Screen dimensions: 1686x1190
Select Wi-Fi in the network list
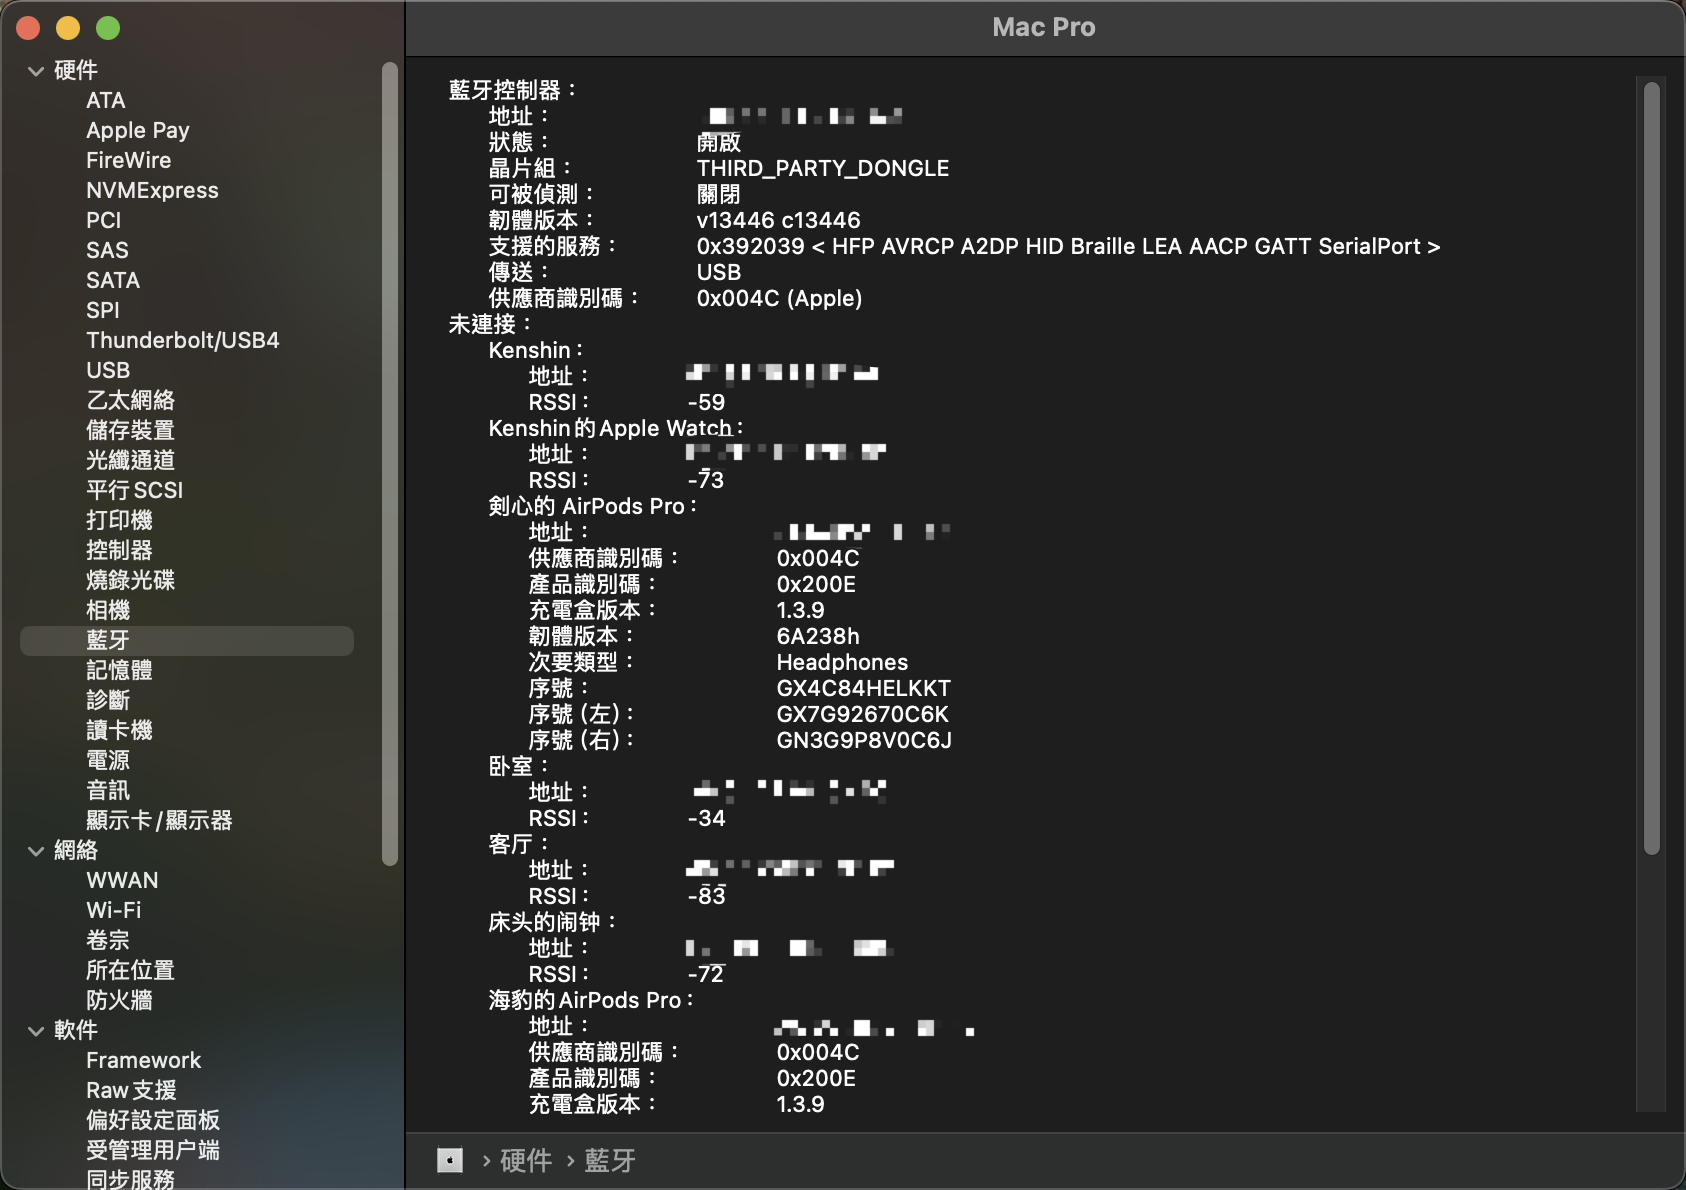[x=113, y=911]
